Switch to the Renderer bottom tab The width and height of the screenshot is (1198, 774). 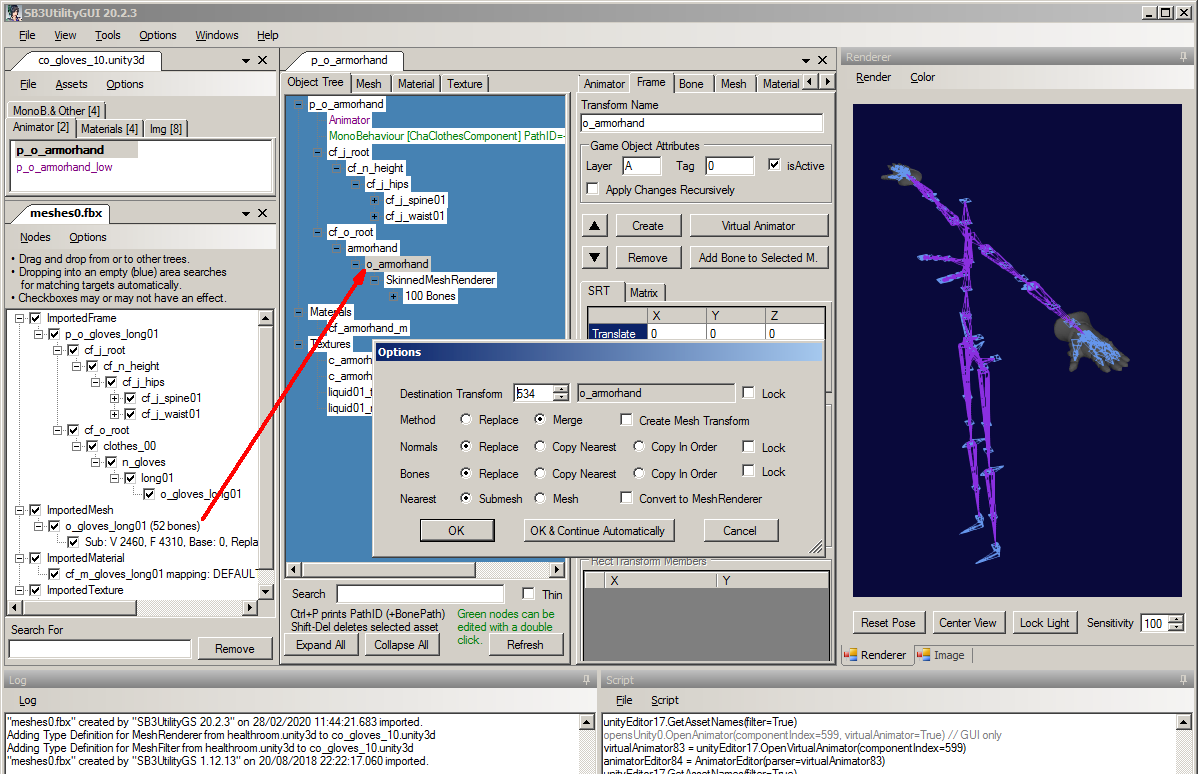point(876,655)
